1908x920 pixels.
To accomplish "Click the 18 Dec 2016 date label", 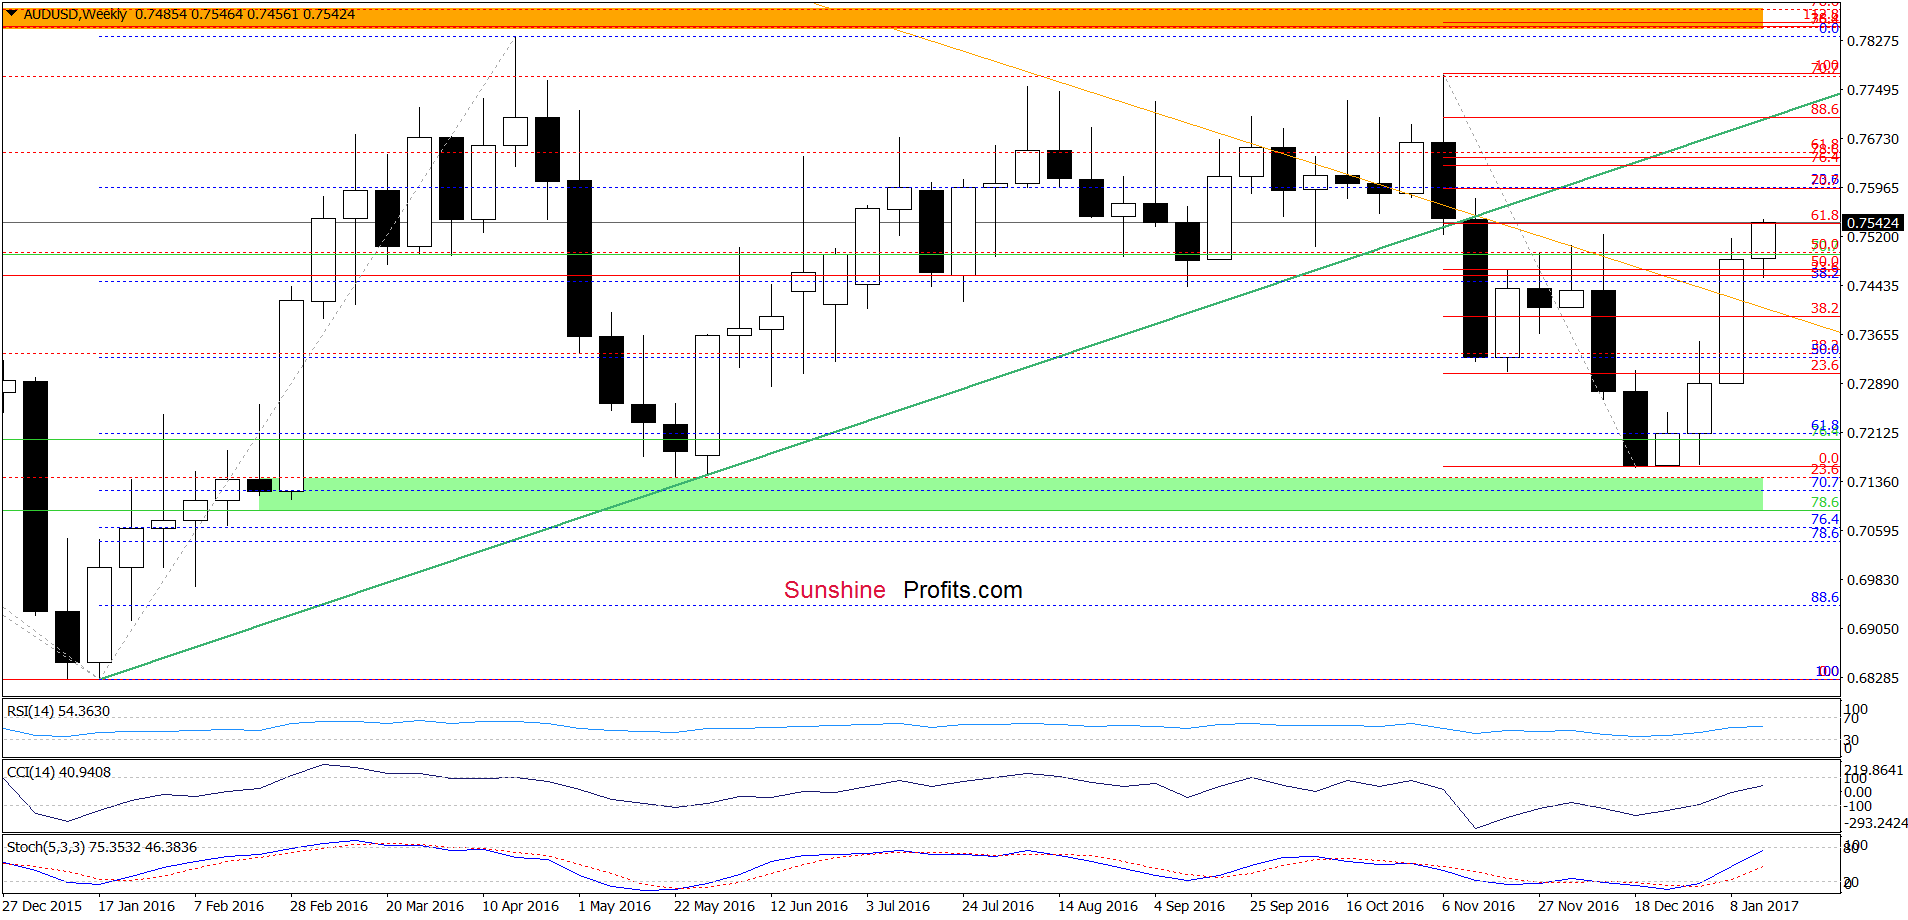I will (1674, 906).
